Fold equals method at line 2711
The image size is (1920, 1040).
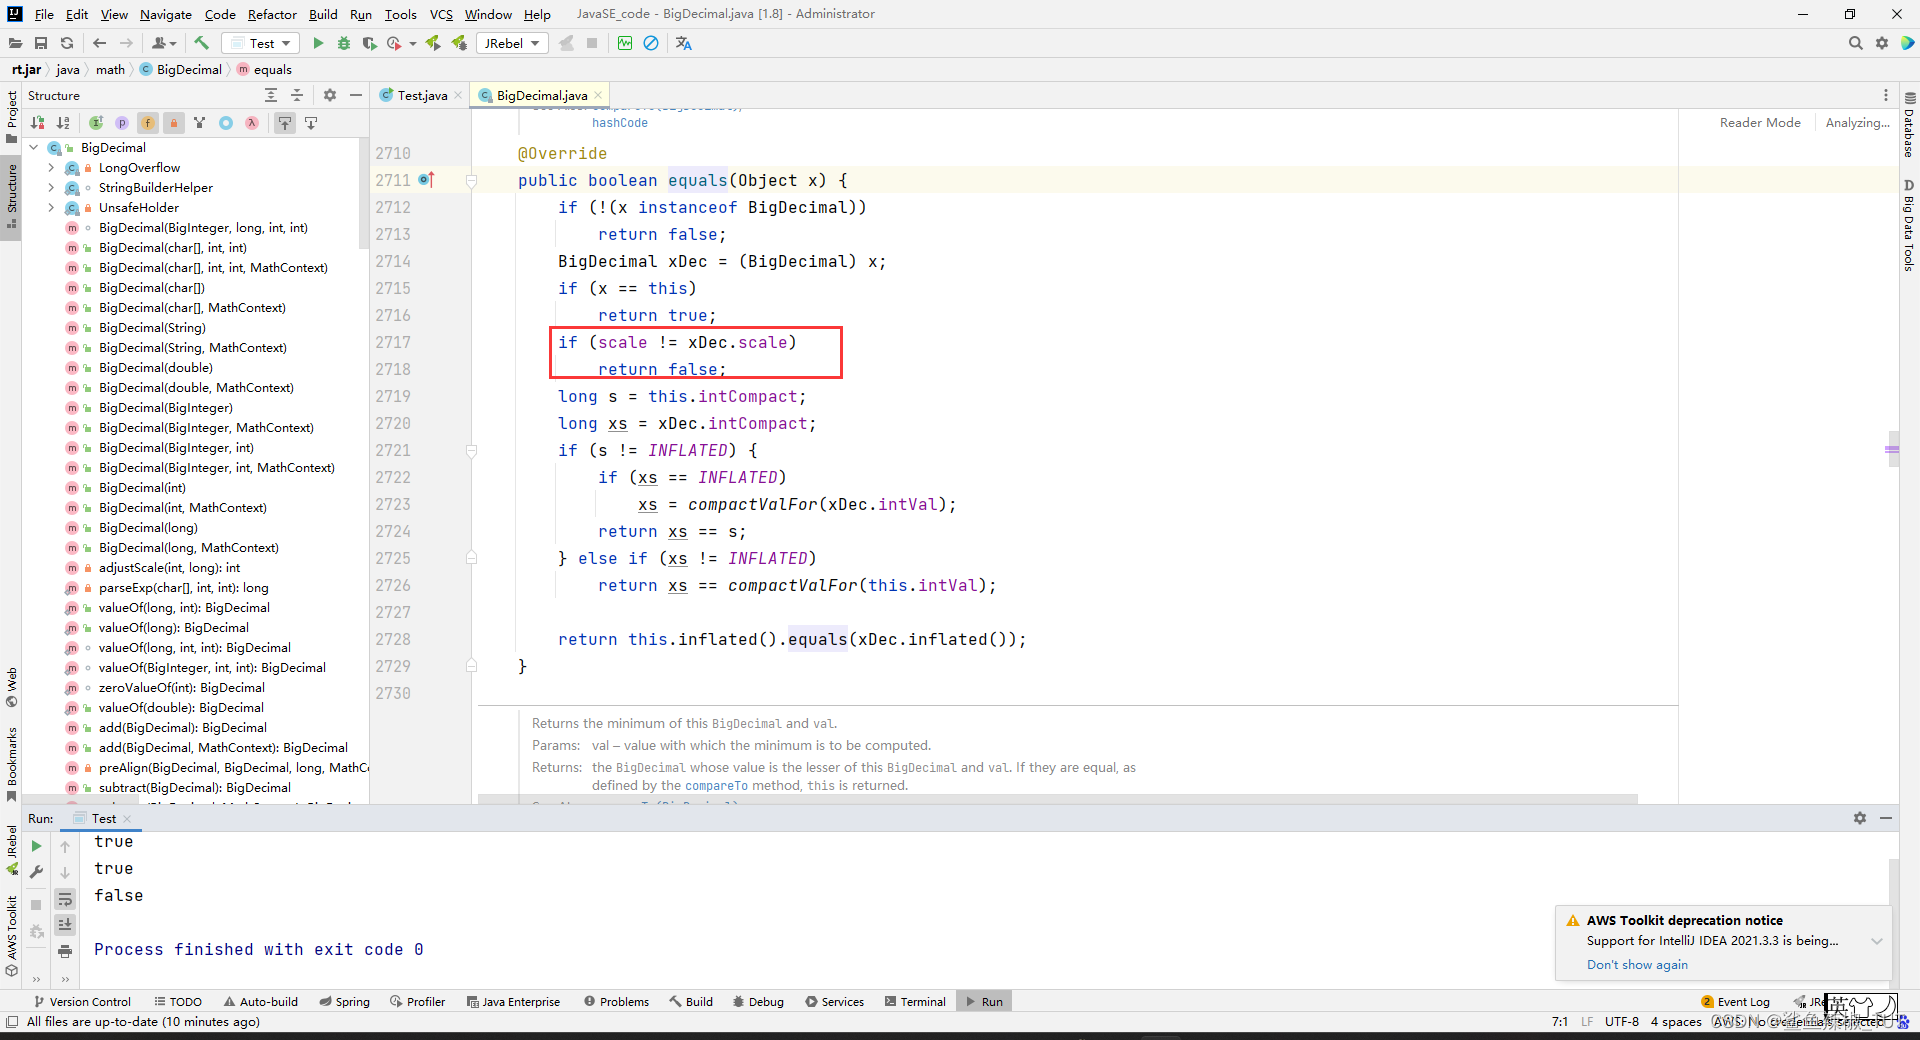tap(471, 180)
